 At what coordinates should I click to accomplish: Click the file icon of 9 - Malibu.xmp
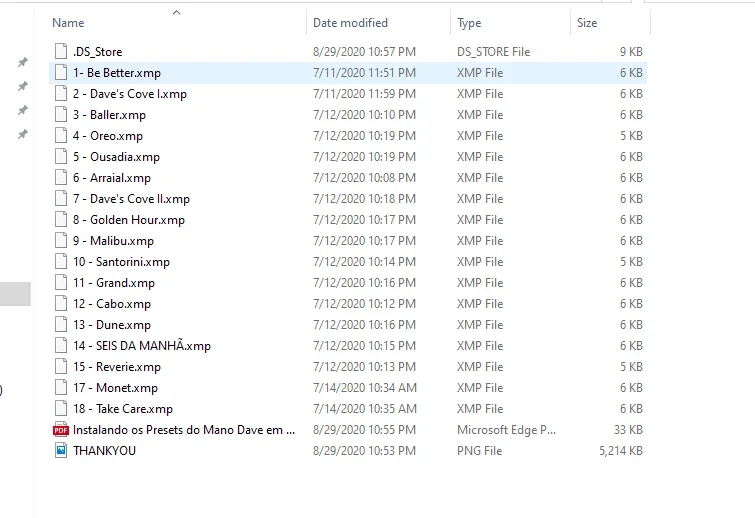(x=61, y=240)
